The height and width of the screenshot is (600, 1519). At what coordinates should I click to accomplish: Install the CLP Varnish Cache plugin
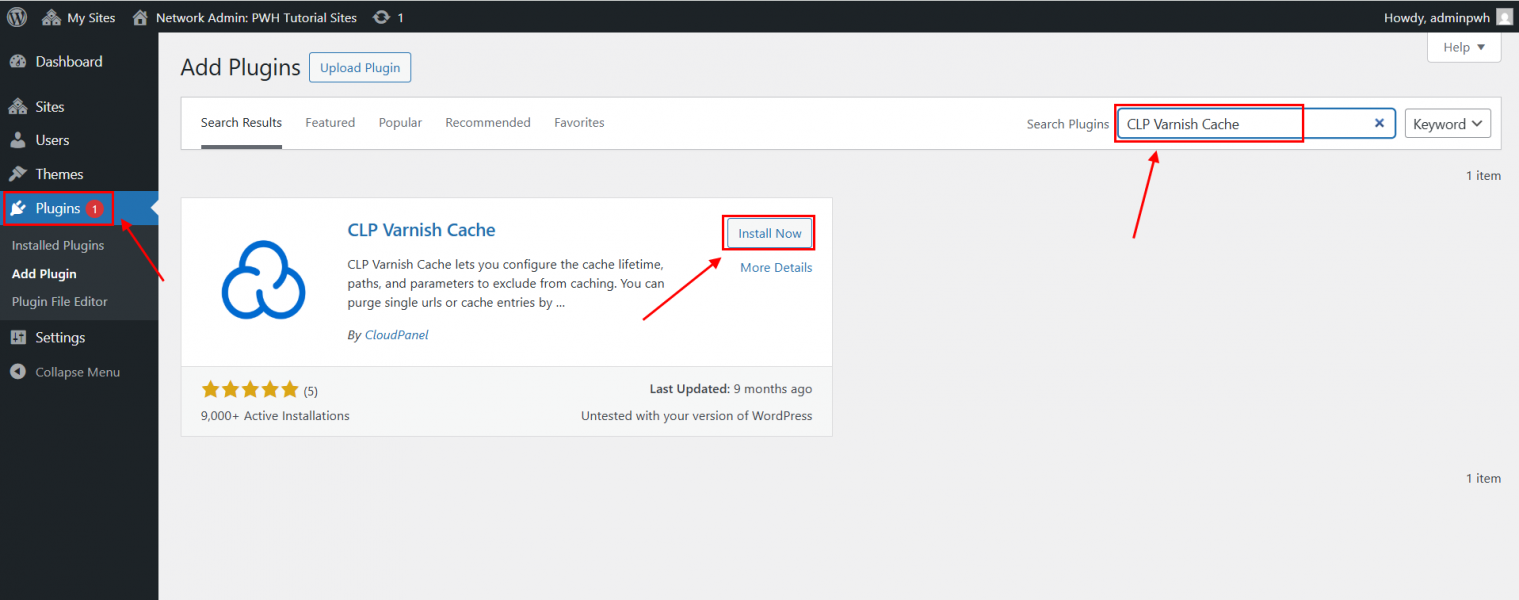point(770,233)
